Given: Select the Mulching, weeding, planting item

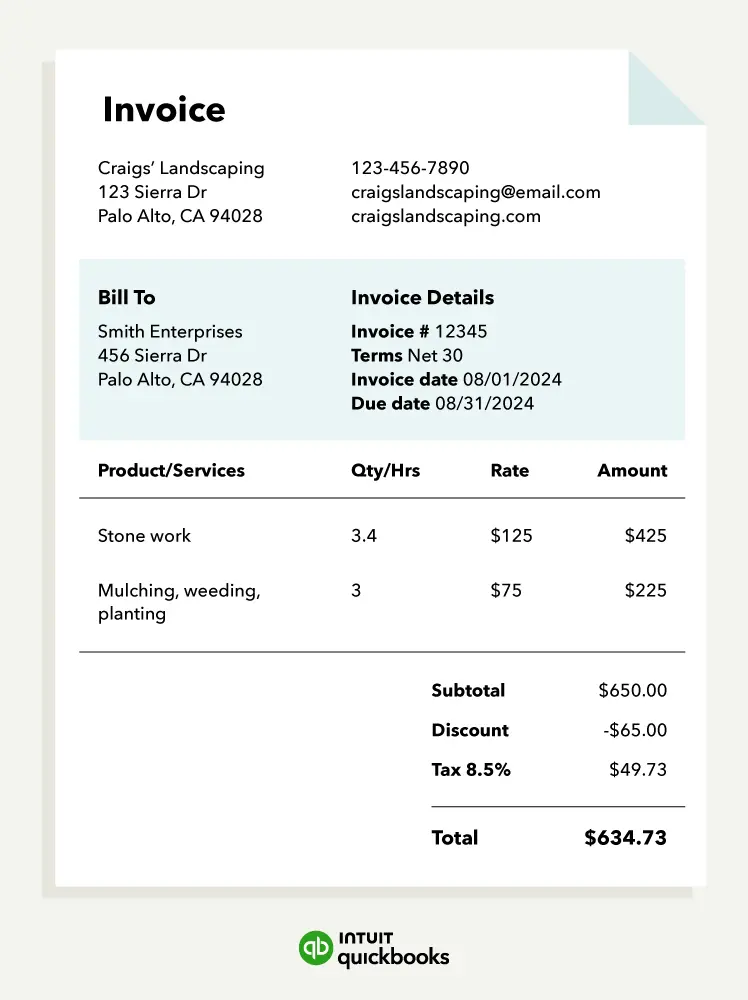Looking at the screenshot, I should [x=179, y=602].
